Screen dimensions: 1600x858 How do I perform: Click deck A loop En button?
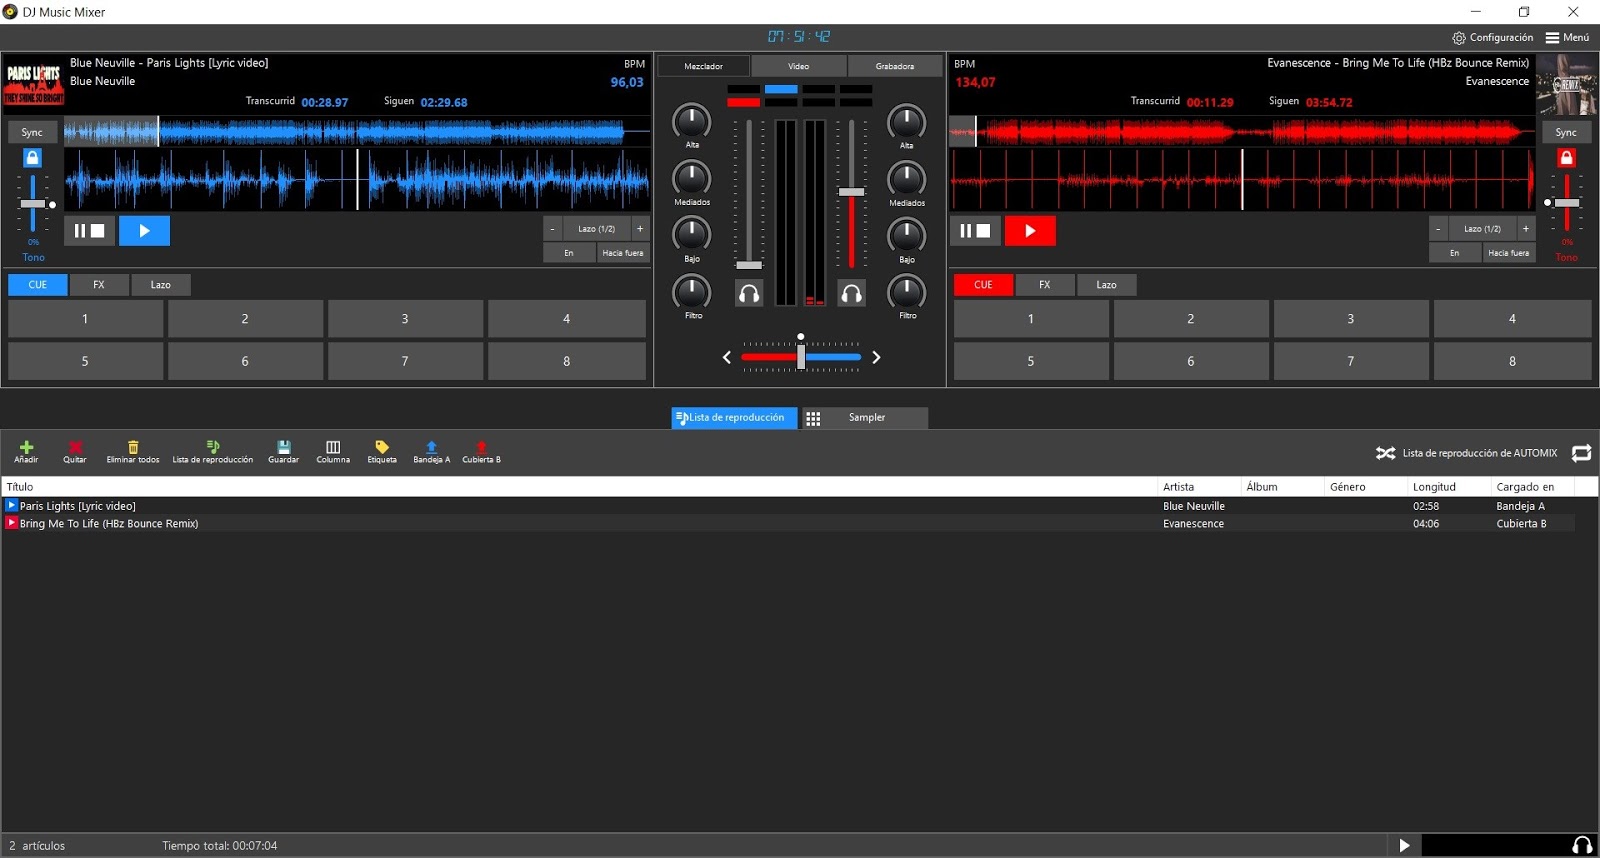click(569, 253)
